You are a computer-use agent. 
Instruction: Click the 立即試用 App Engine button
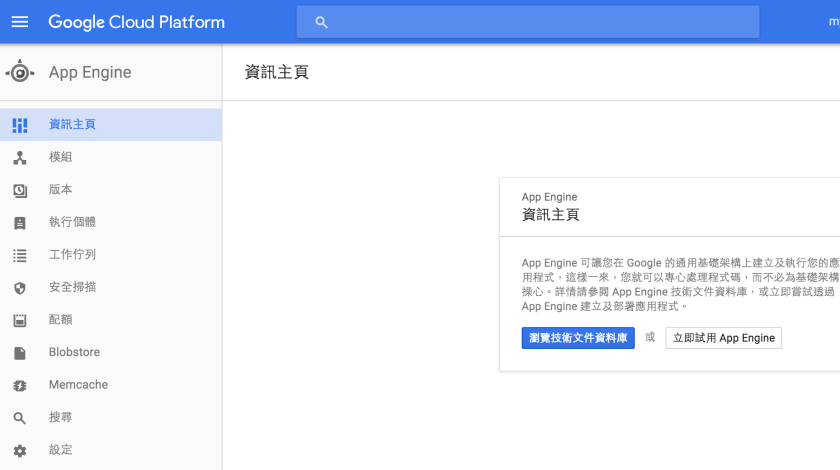[724, 338]
